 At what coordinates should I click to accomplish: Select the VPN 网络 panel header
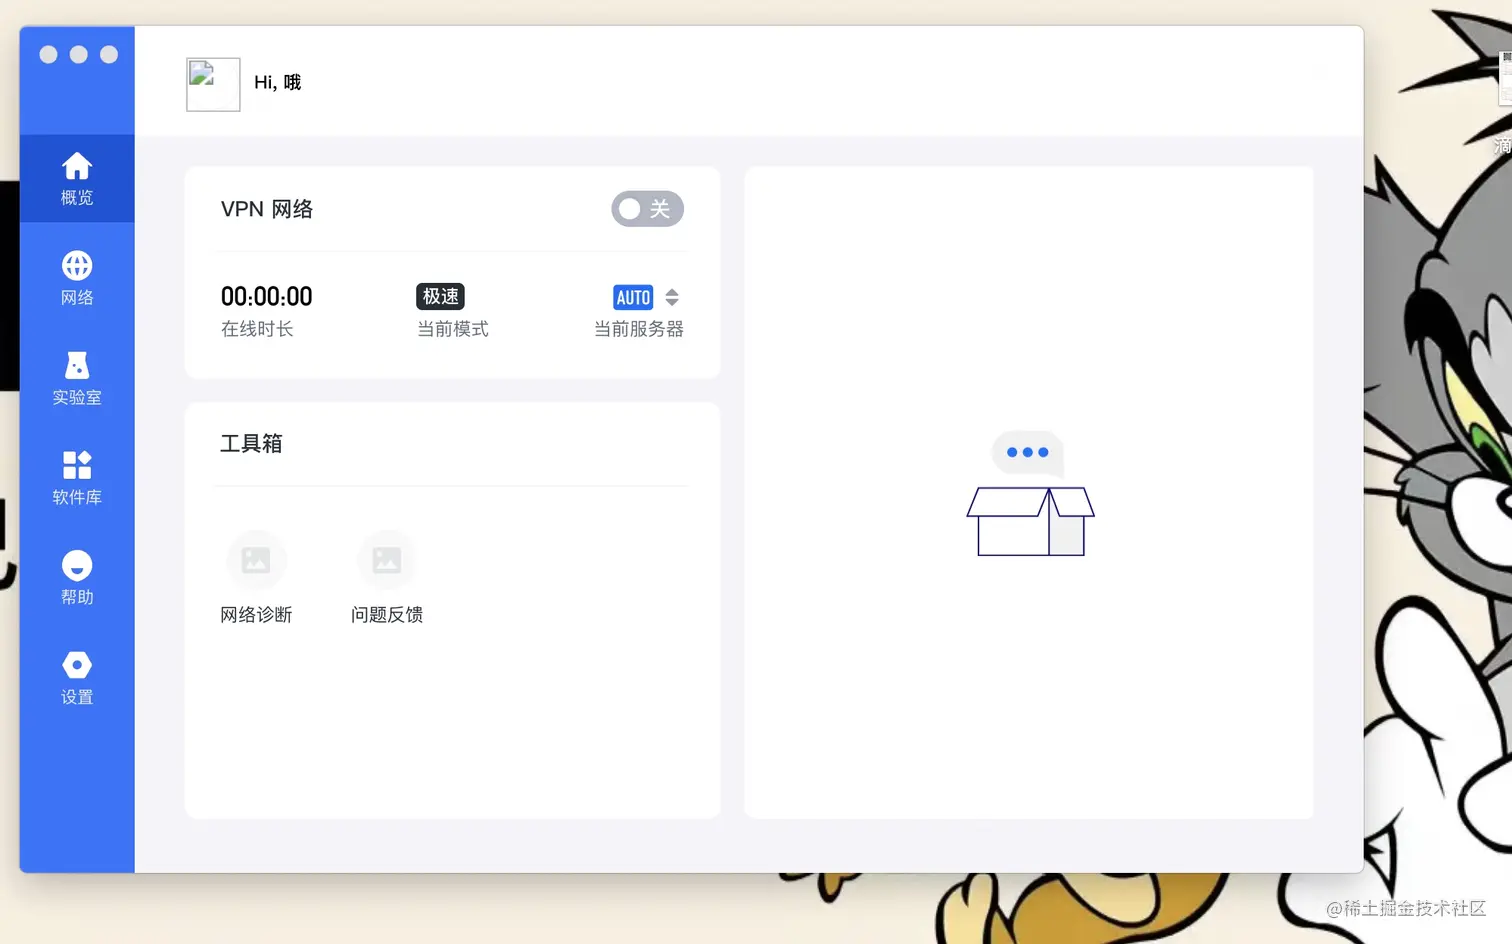(268, 209)
